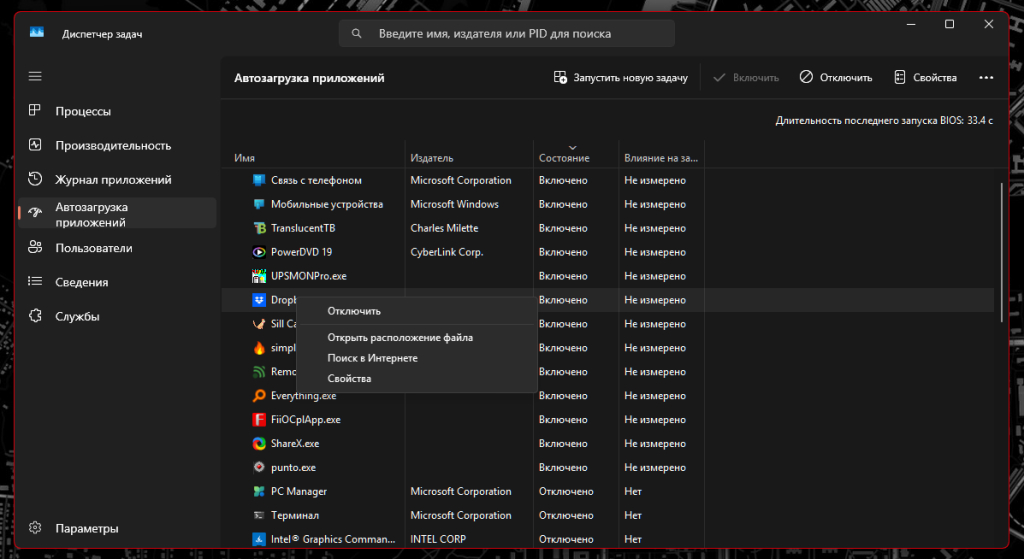This screenshot has height=559, width=1024.
Task: Click the magnifier search icon
Action: click(357, 33)
